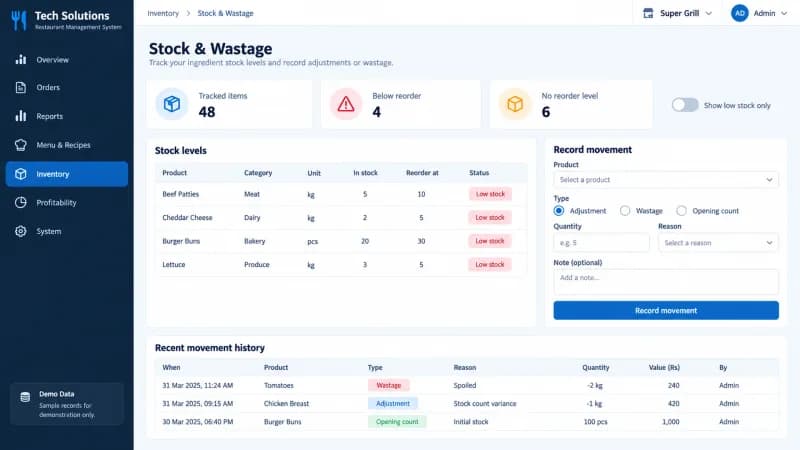Screen dimensions: 800x450
Task: Click the Spoiled reason text
Action: [465, 385]
